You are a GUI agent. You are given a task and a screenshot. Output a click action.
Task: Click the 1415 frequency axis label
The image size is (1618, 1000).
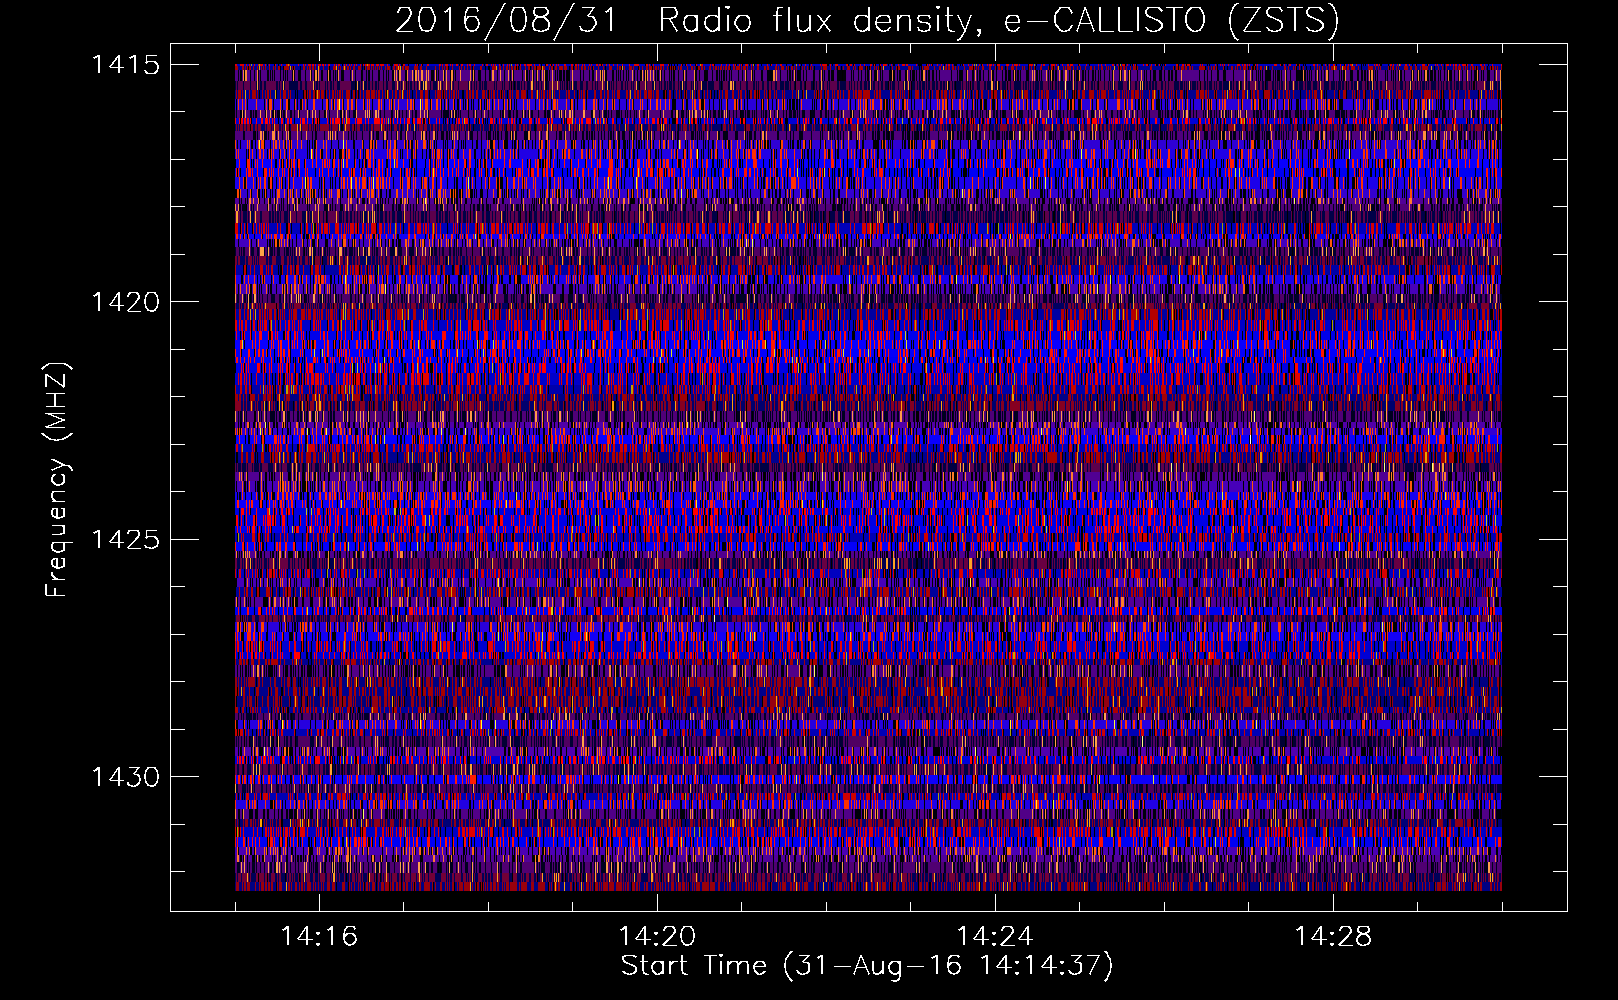(x=125, y=65)
